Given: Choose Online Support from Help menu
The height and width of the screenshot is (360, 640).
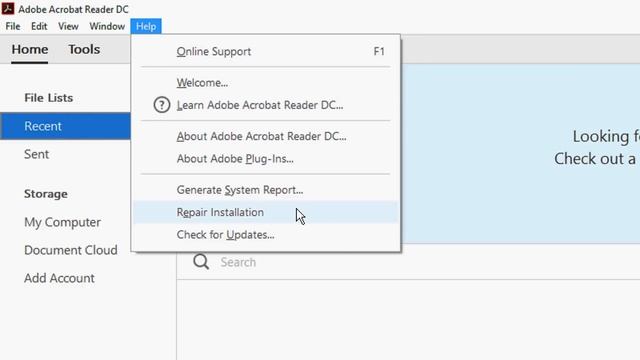Looking at the screenshot, I should (265, 51).
